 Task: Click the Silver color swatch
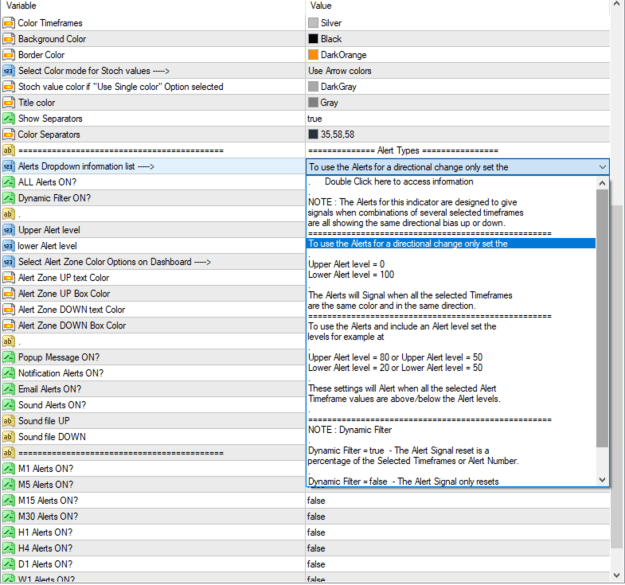[x=313, y=23]
